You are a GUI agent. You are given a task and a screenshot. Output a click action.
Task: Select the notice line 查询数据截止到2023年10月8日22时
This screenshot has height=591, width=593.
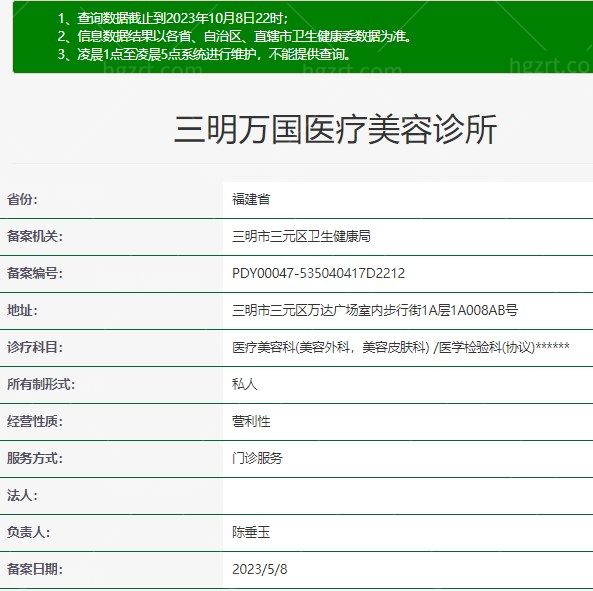[x=172, y=18]
